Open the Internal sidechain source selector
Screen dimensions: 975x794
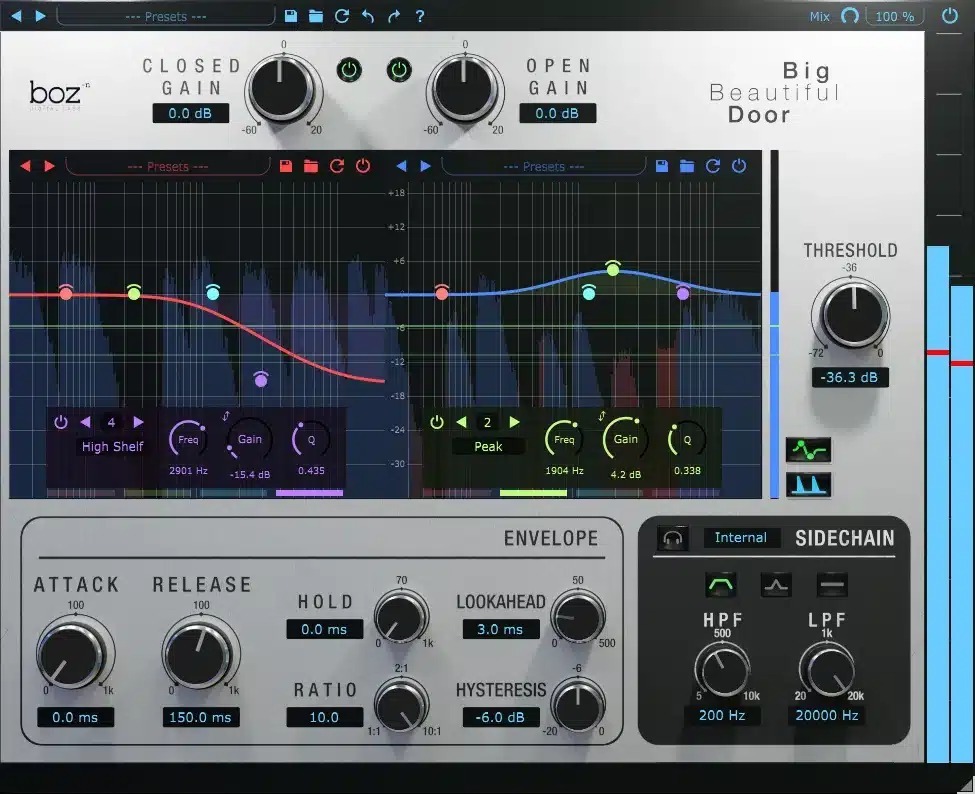coord(742,537)
